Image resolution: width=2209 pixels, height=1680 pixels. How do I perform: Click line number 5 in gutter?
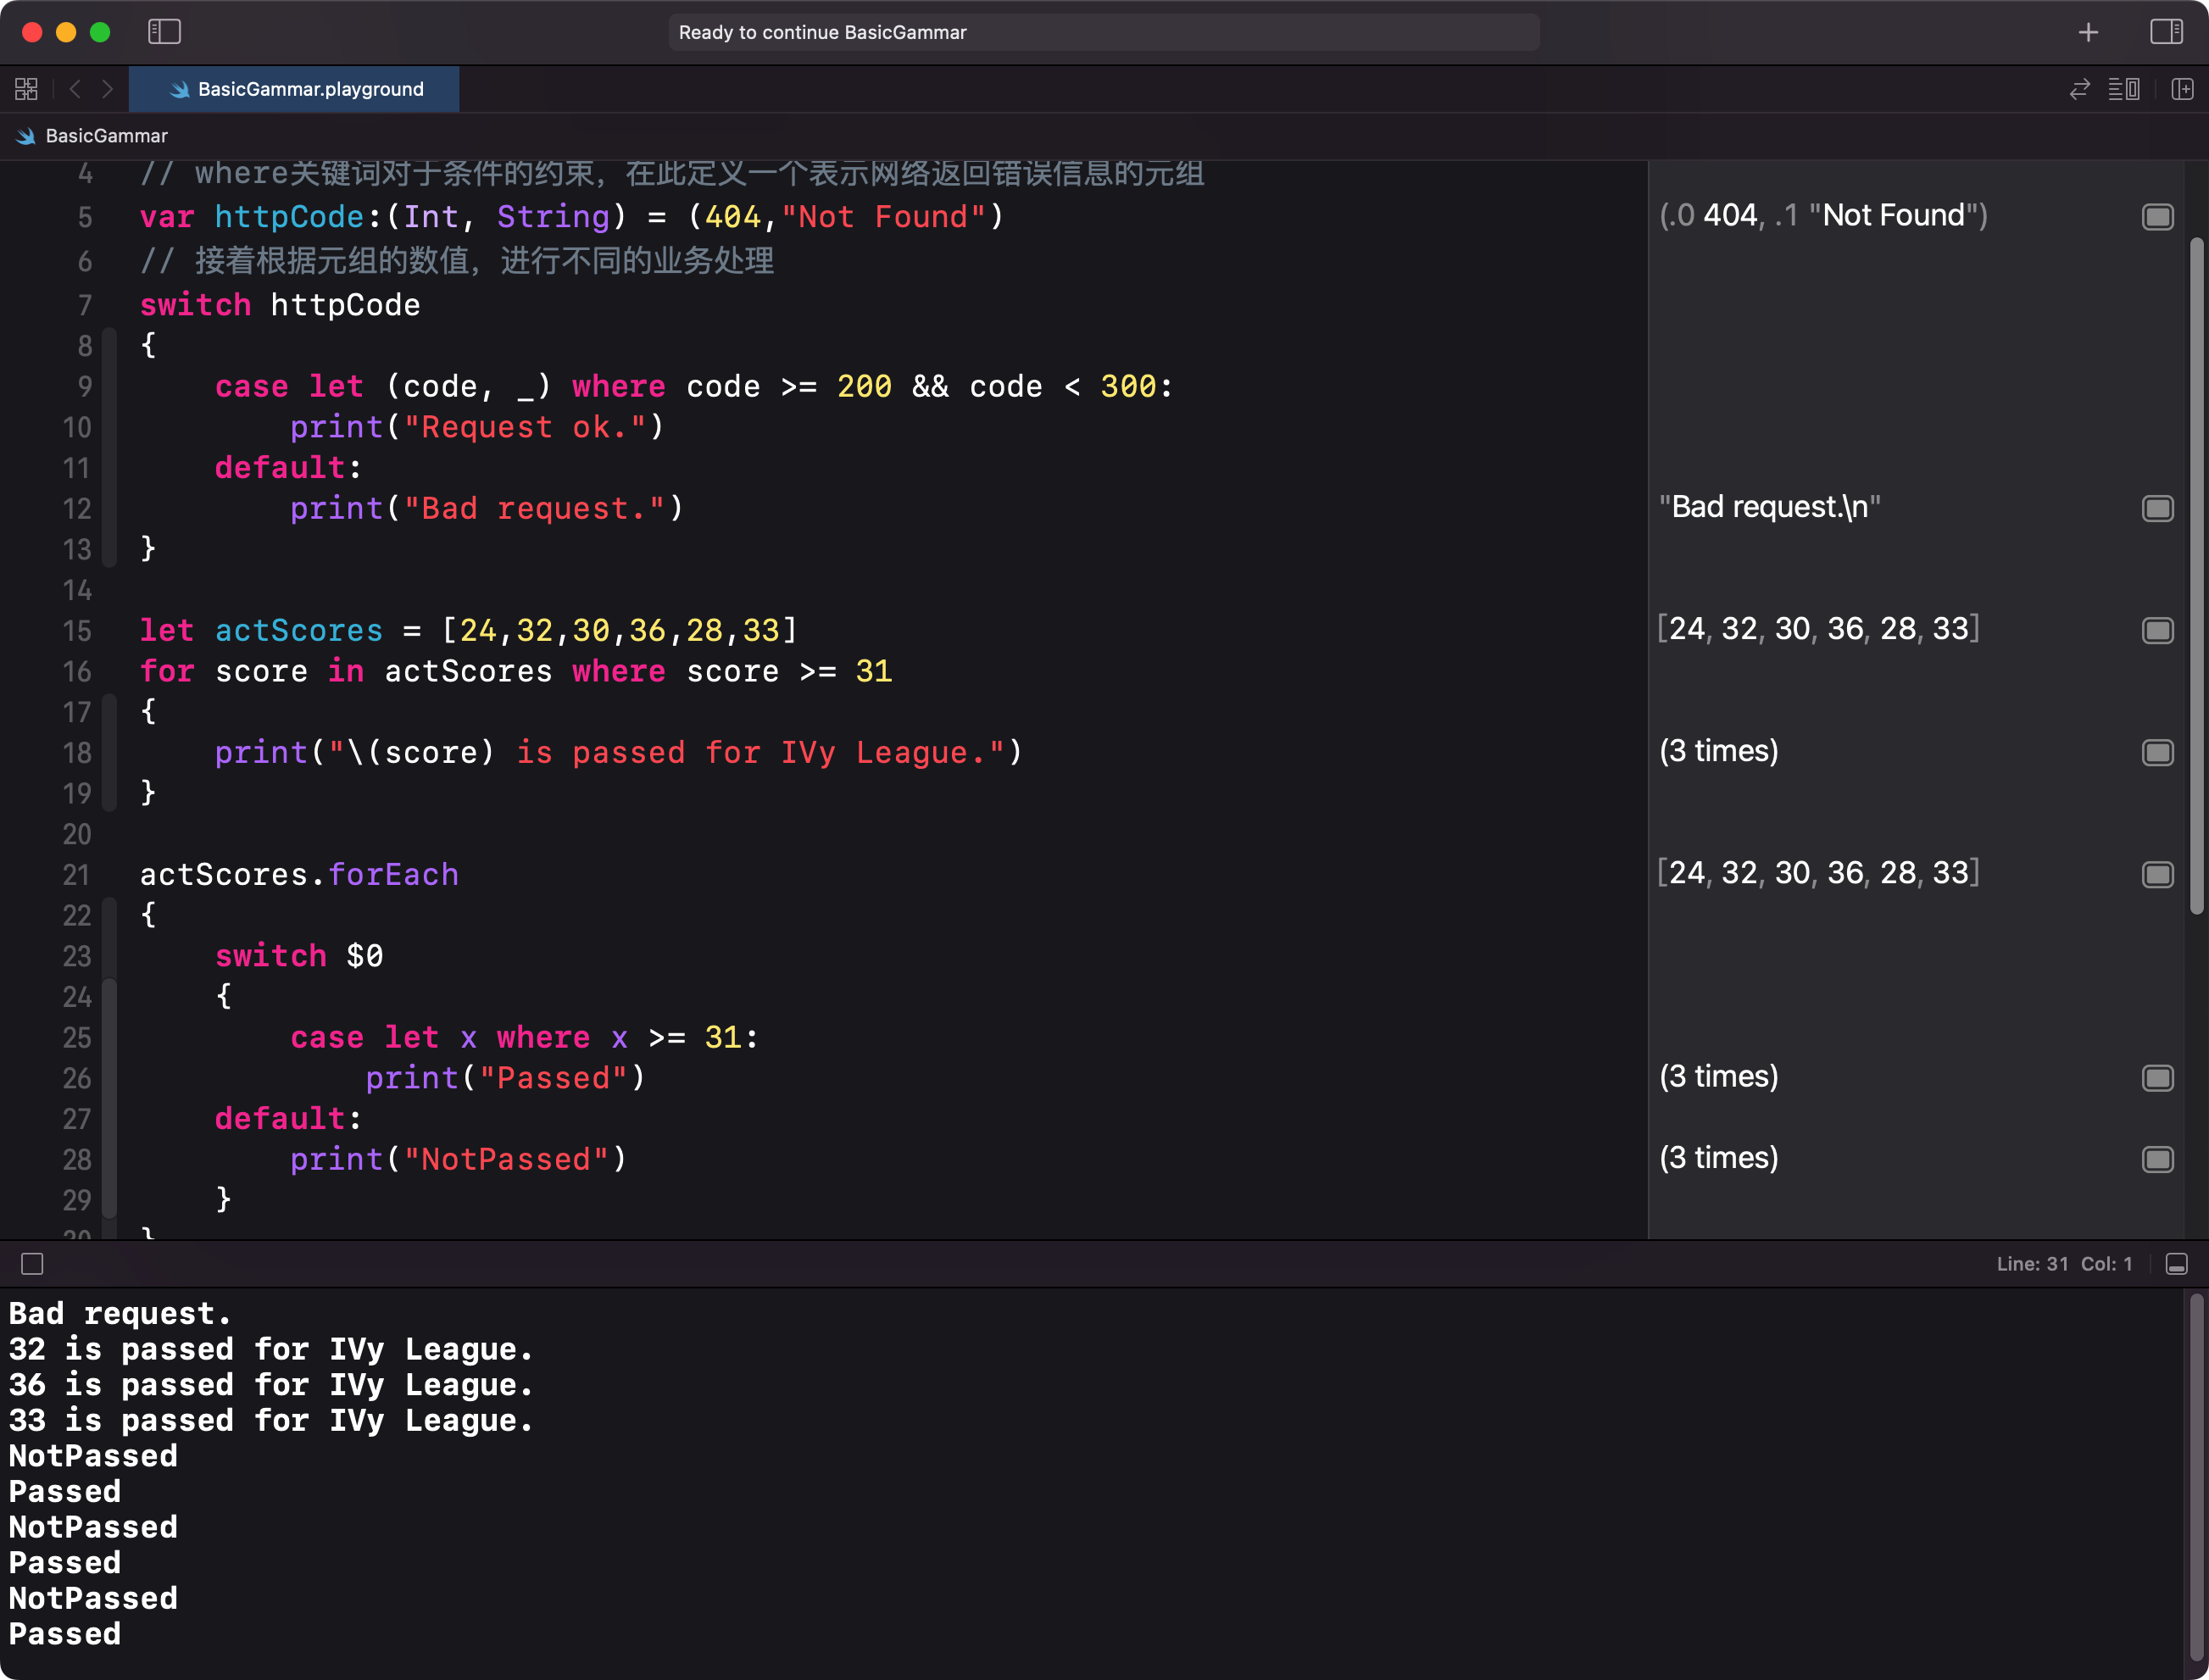click(x=84, y=217)
